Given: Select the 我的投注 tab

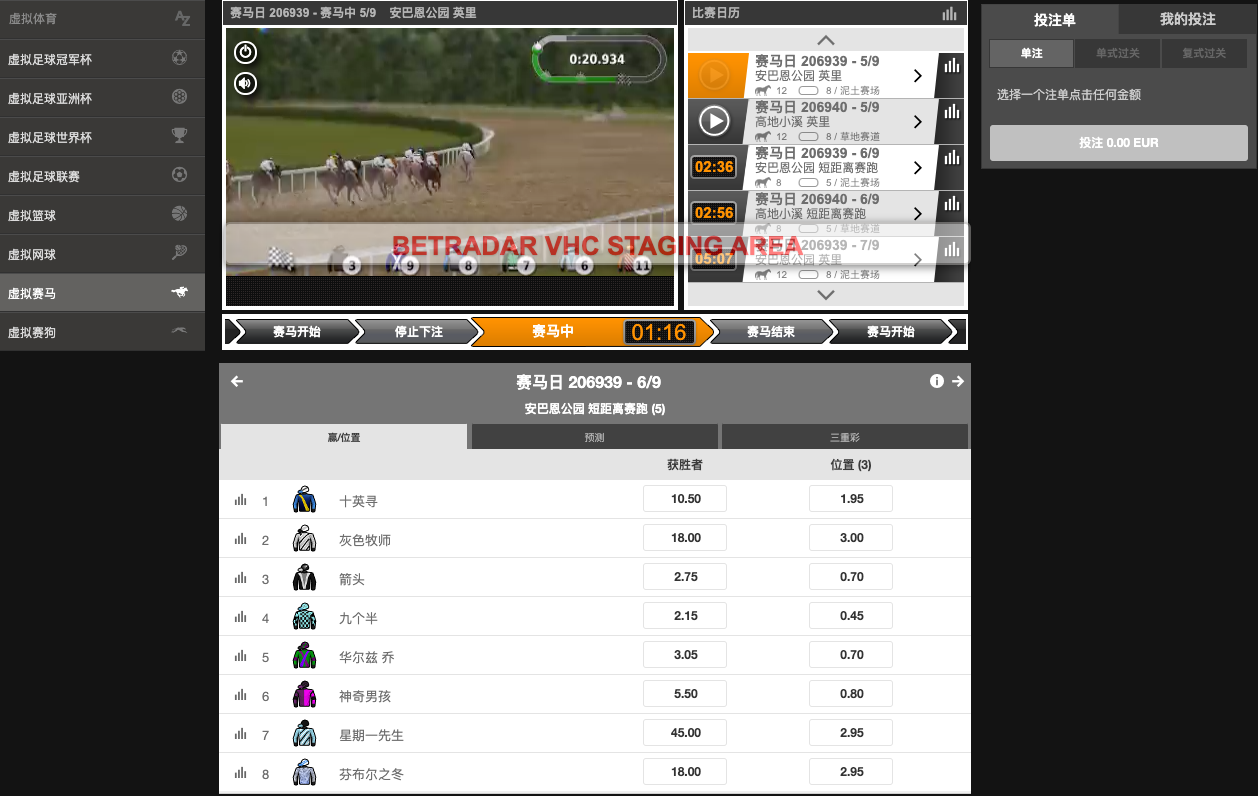Looking at the screenshot, I should click(x=1187, y=19).
